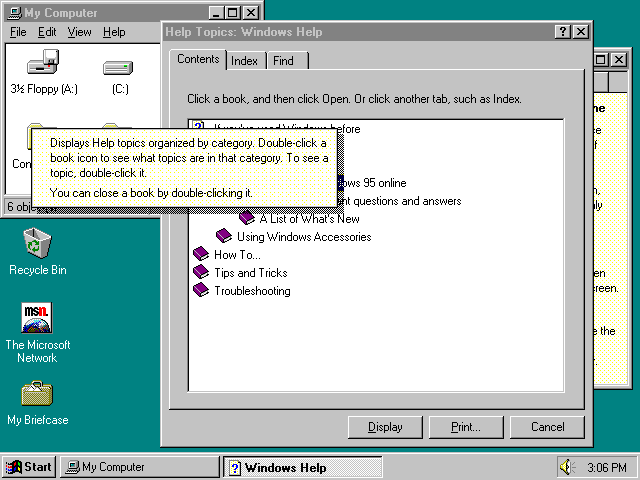Minimize the My Computer window
640x480 pixels.
tap(216, 13)
